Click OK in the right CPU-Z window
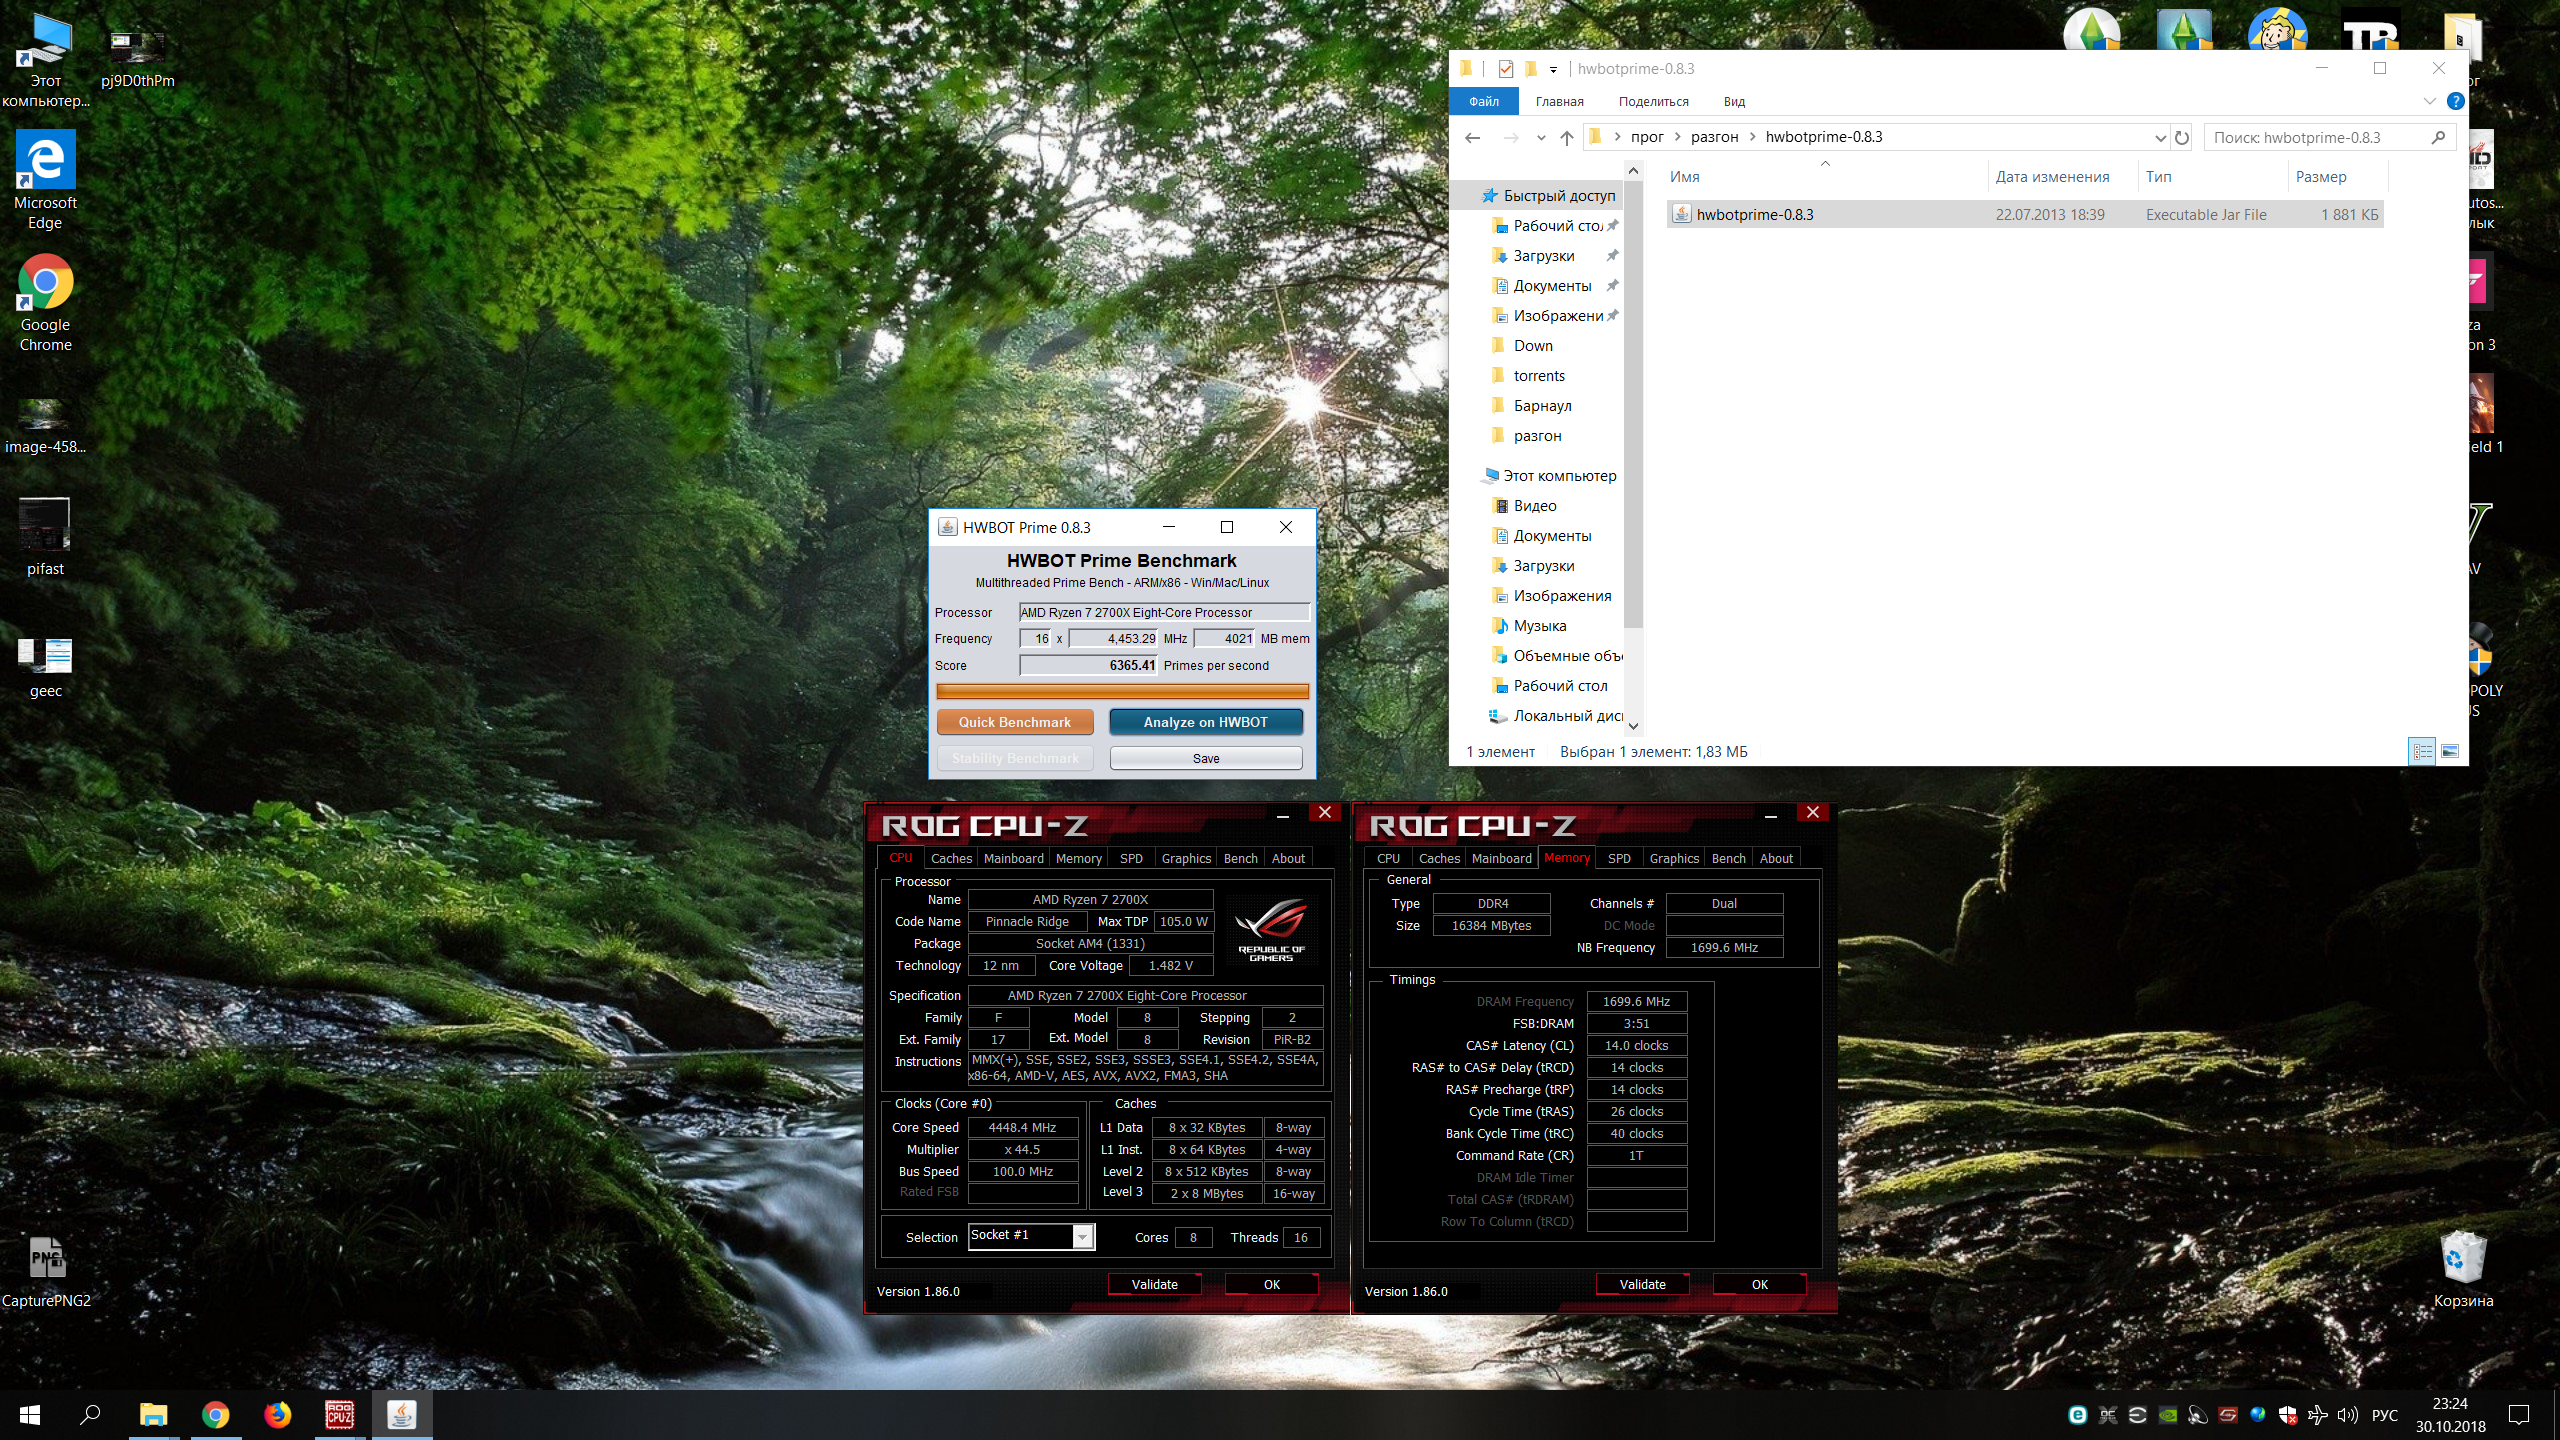The width and height of the screenshot is (2560, 1440). pyautogui.click(x=1760, y=1284)
